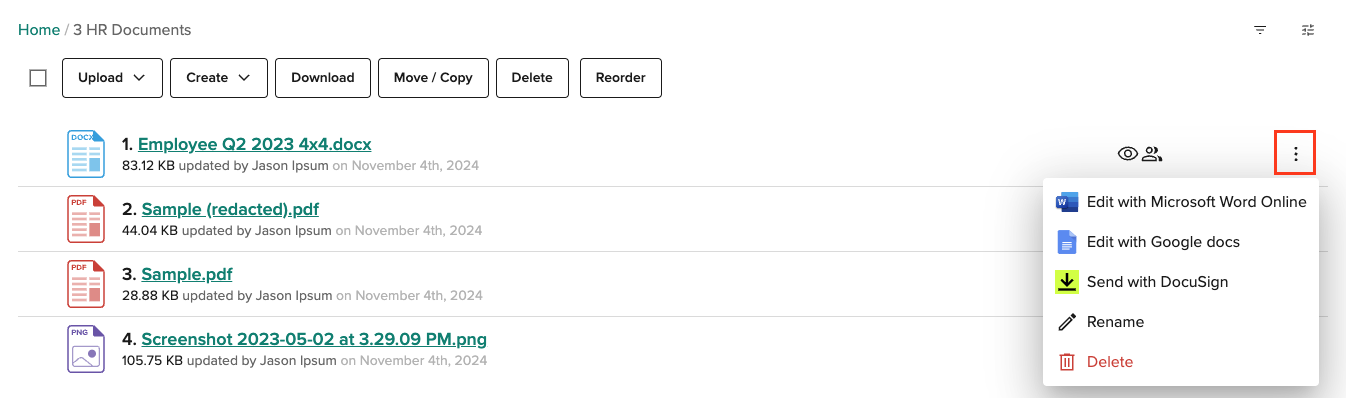Toggle the eye visibility icon on Employee row
This screenshot has height=398, width=1346.
click(1128, 154)
